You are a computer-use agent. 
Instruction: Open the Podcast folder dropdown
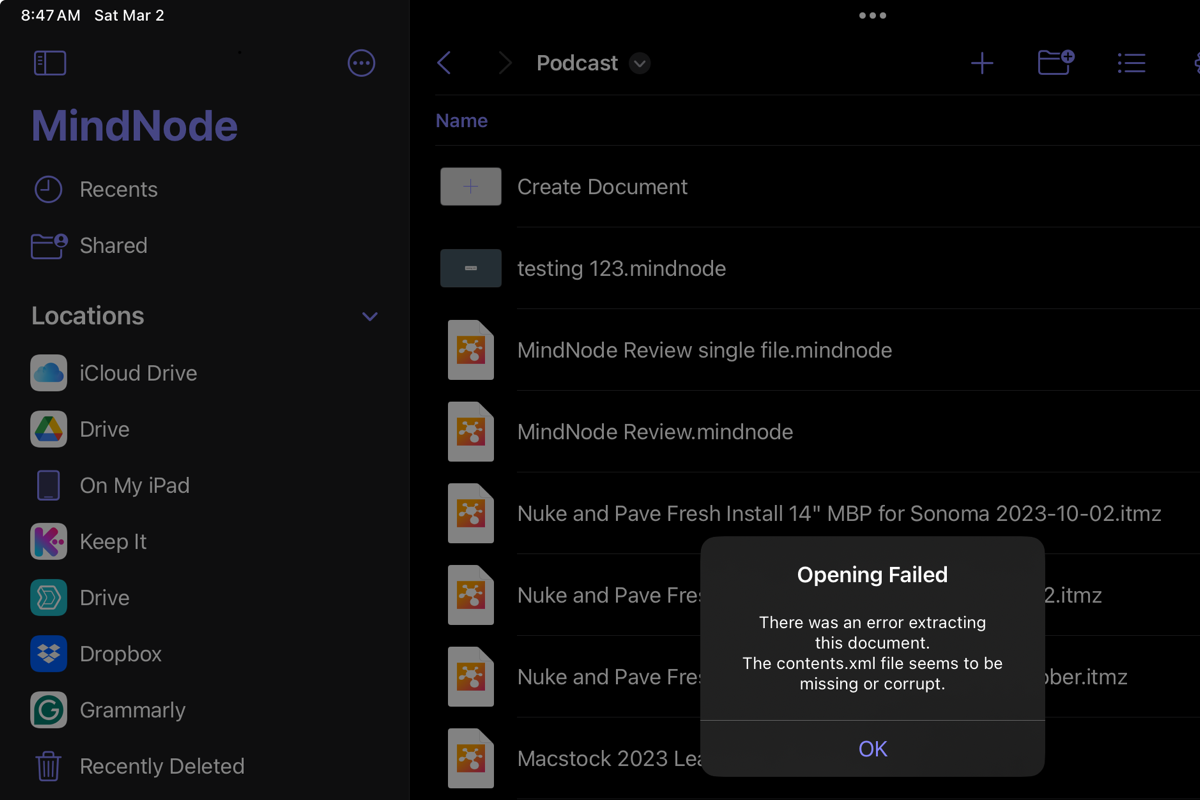640,63
